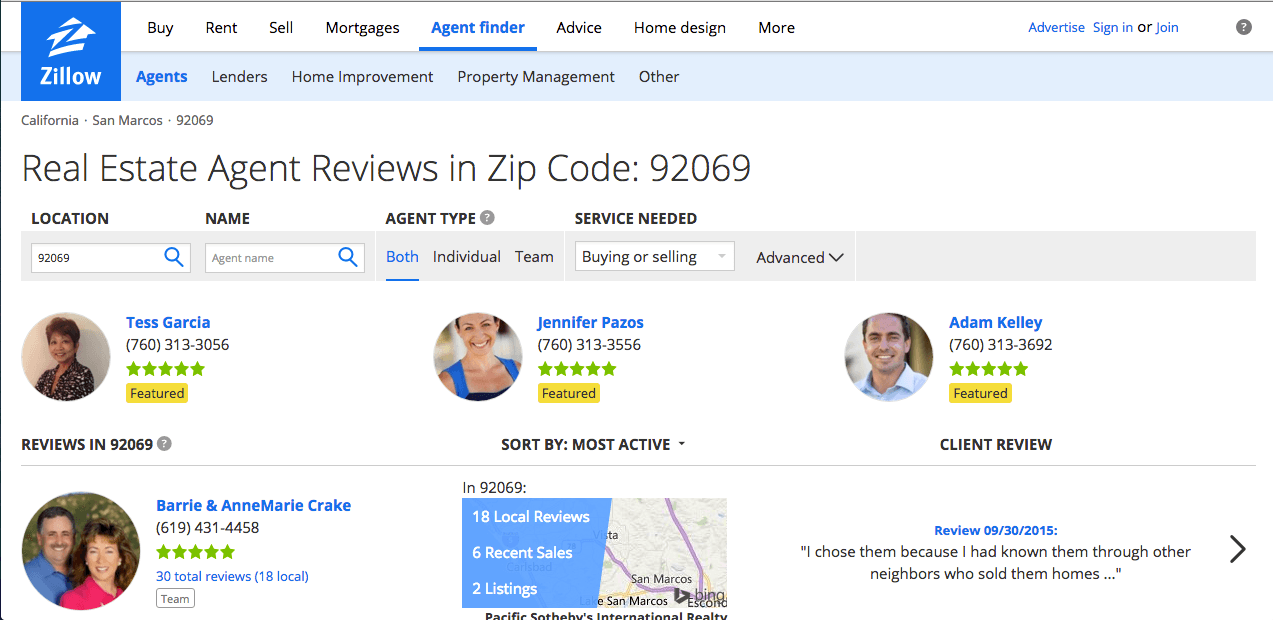Open the help question mark icon
This screenshot has width=1273, height=620.
1244,27
